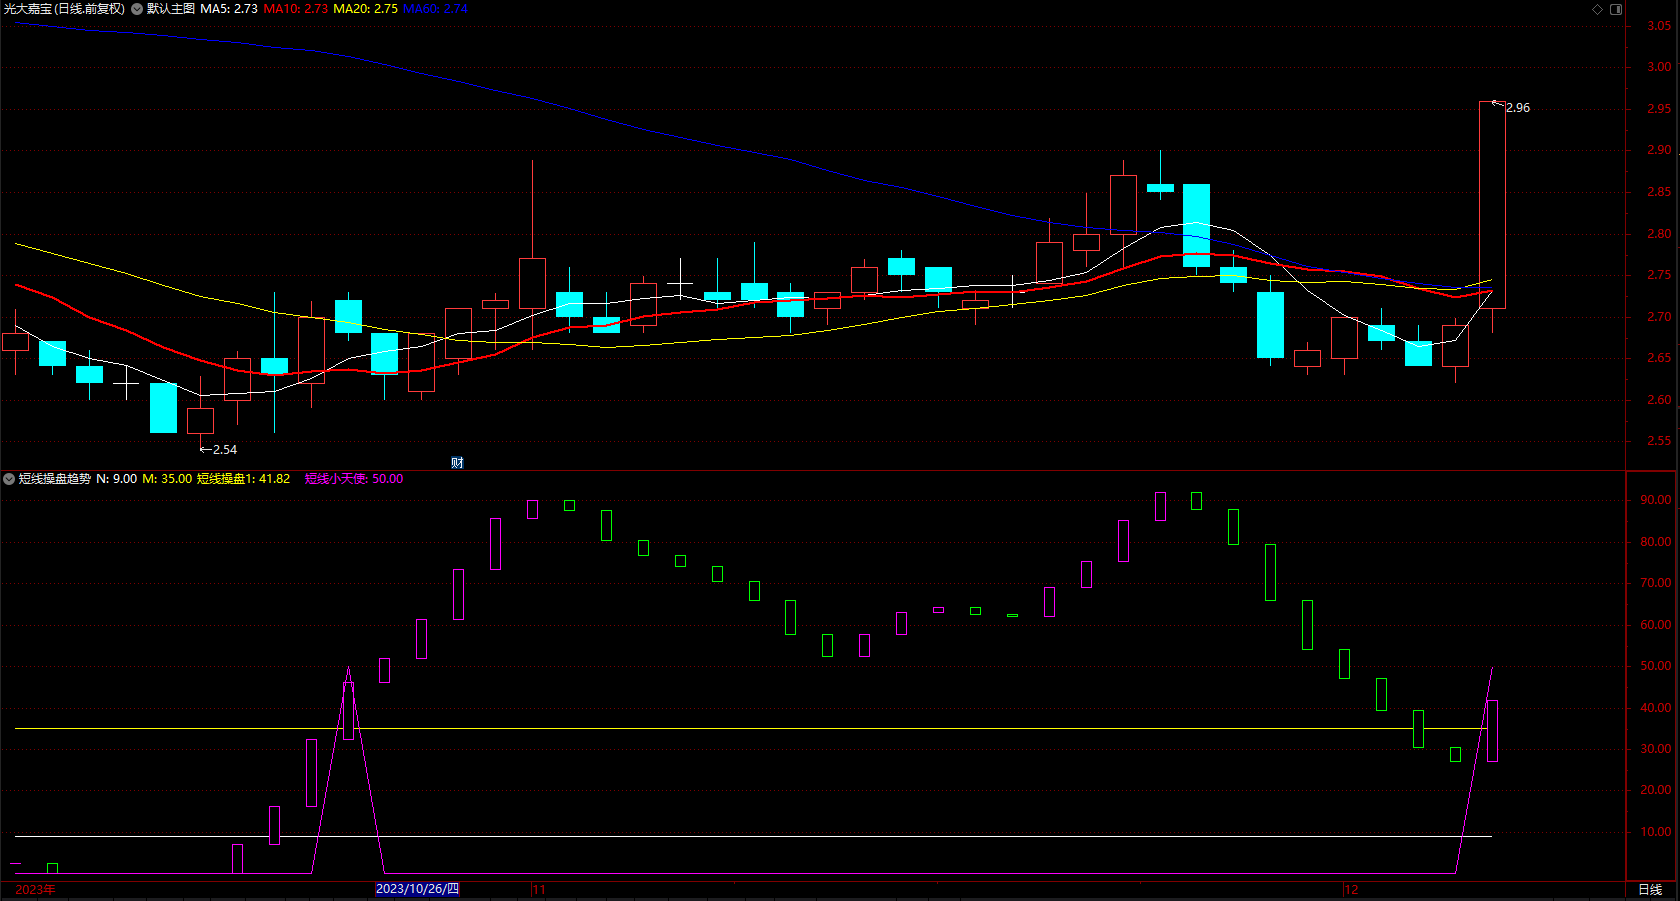Click the 2023/10/26/四 date marker

coord(417,889)
